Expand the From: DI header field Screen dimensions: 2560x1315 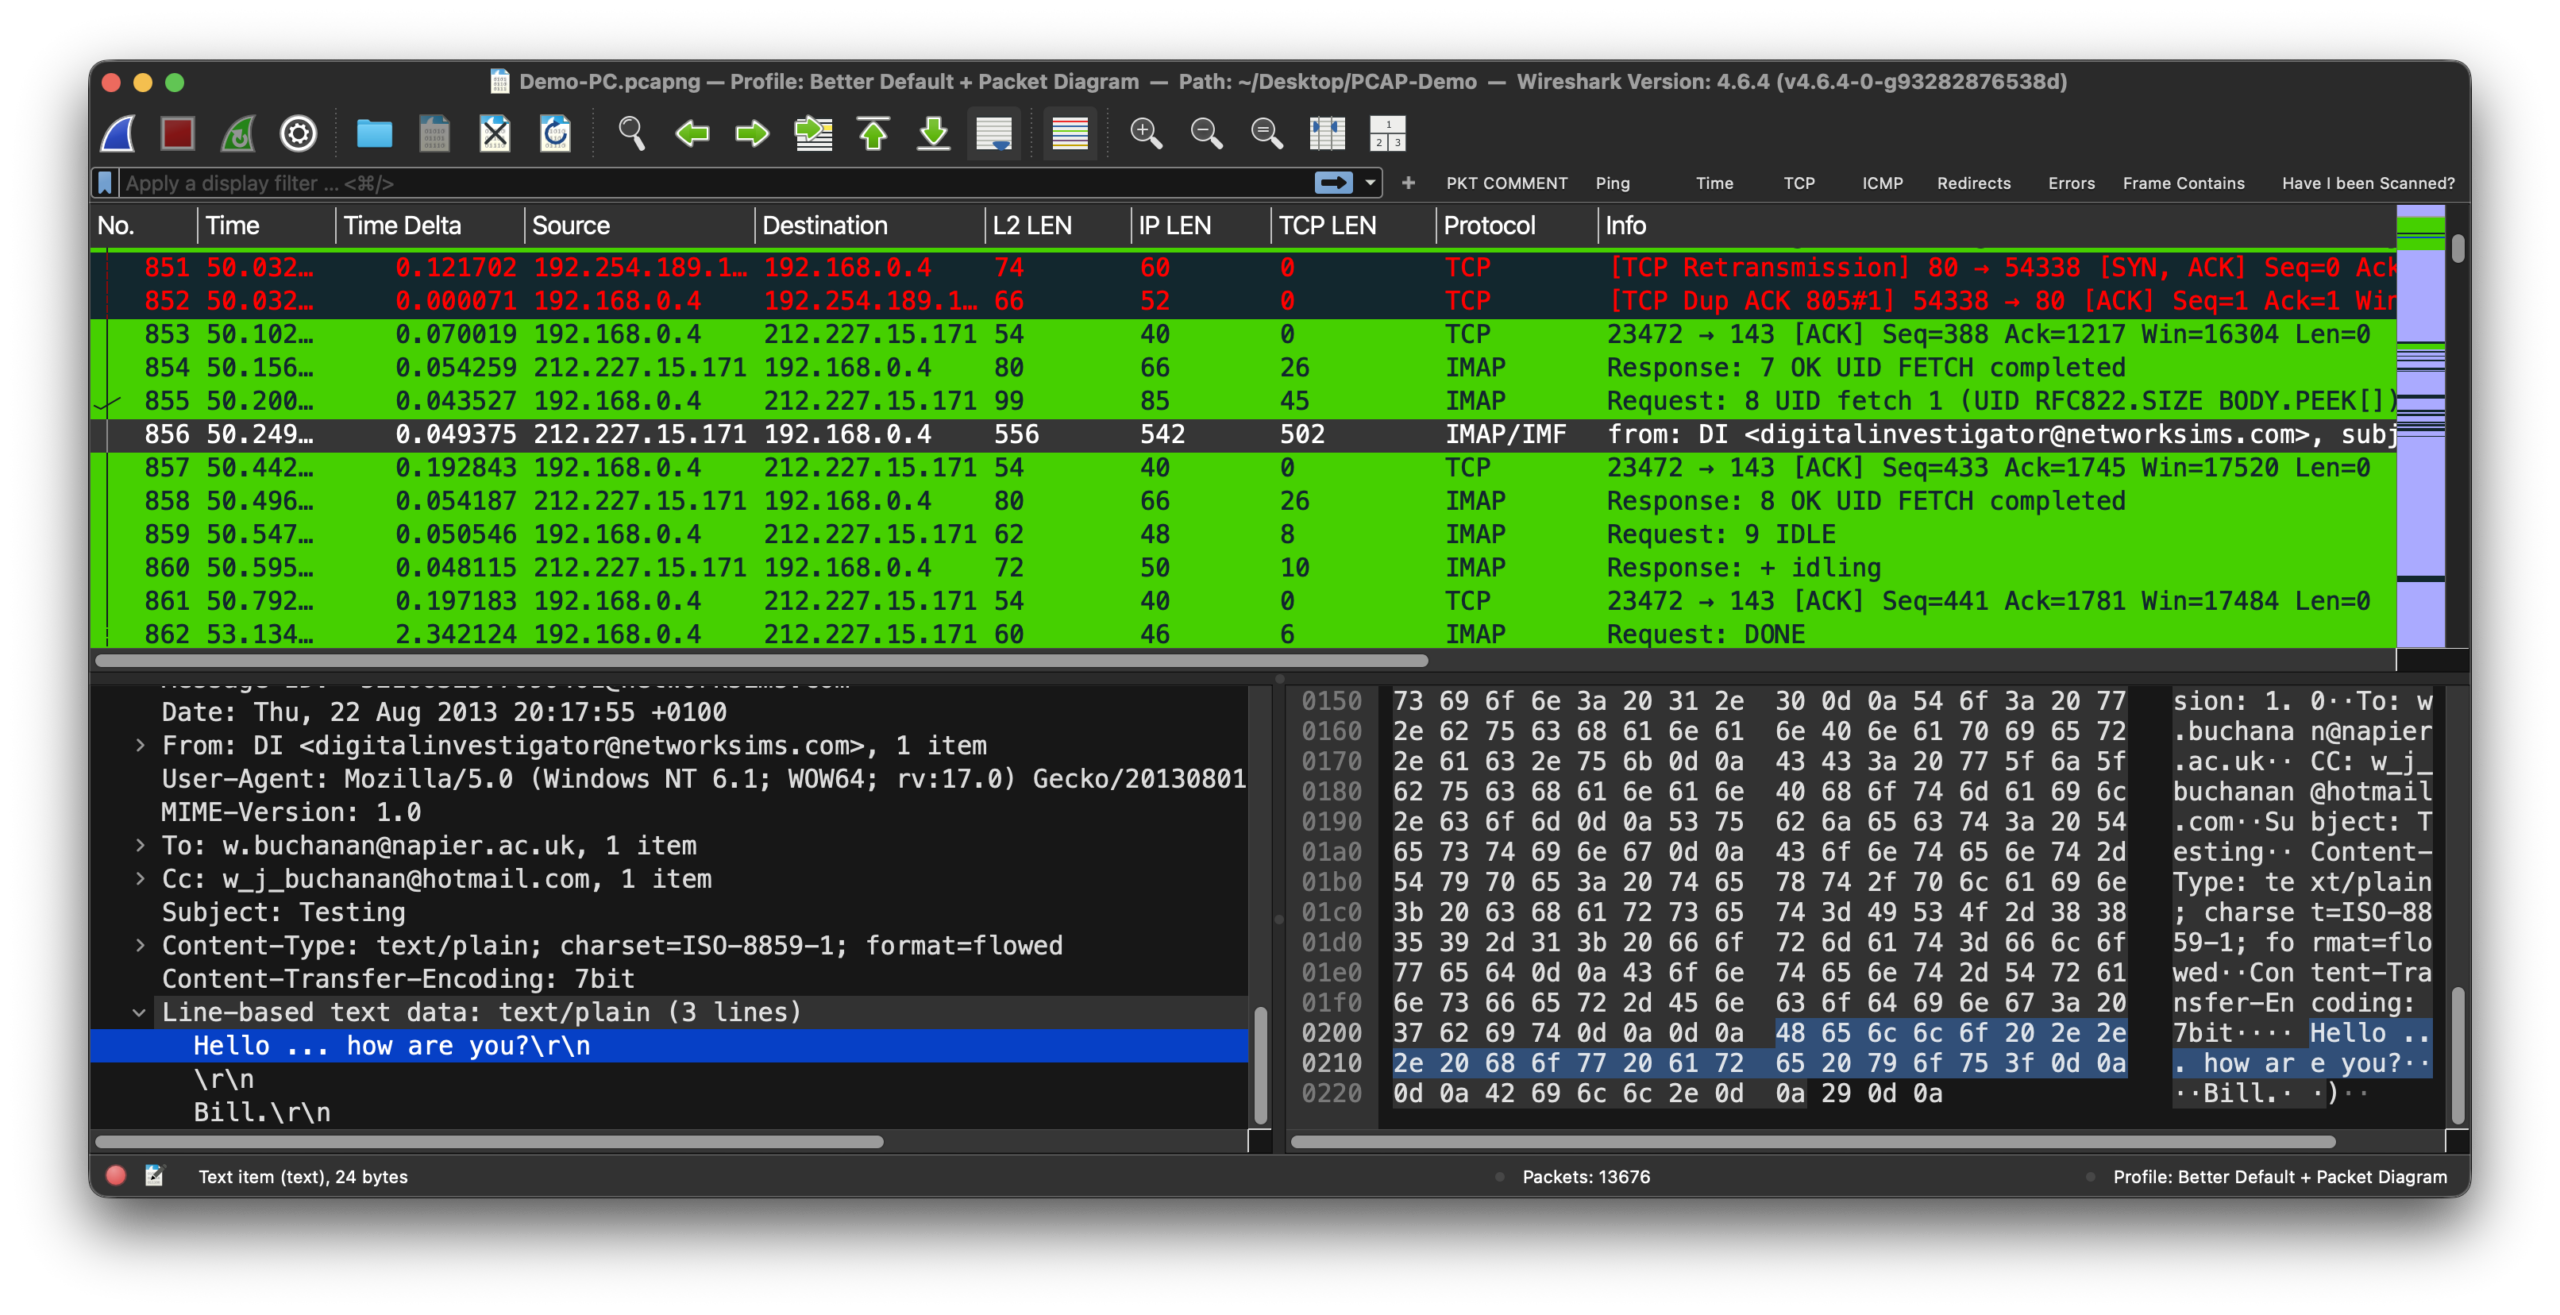pyautogui.click(x=140, y=745)
